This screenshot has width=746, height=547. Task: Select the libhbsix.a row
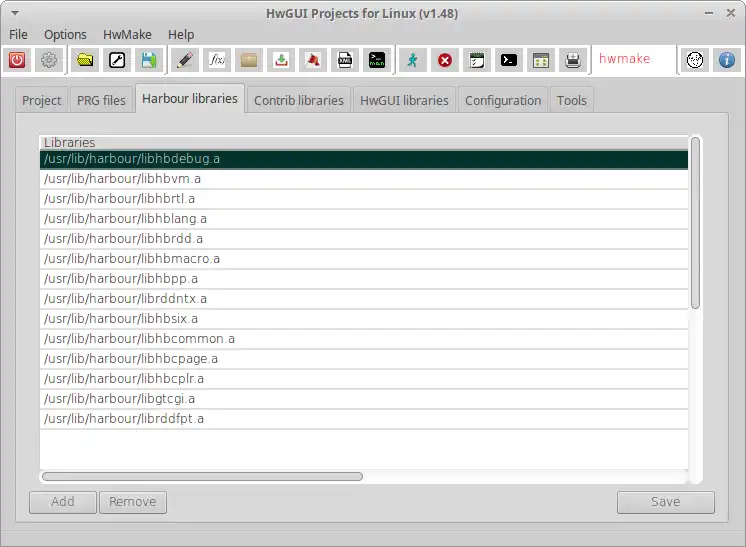point(364,319)
